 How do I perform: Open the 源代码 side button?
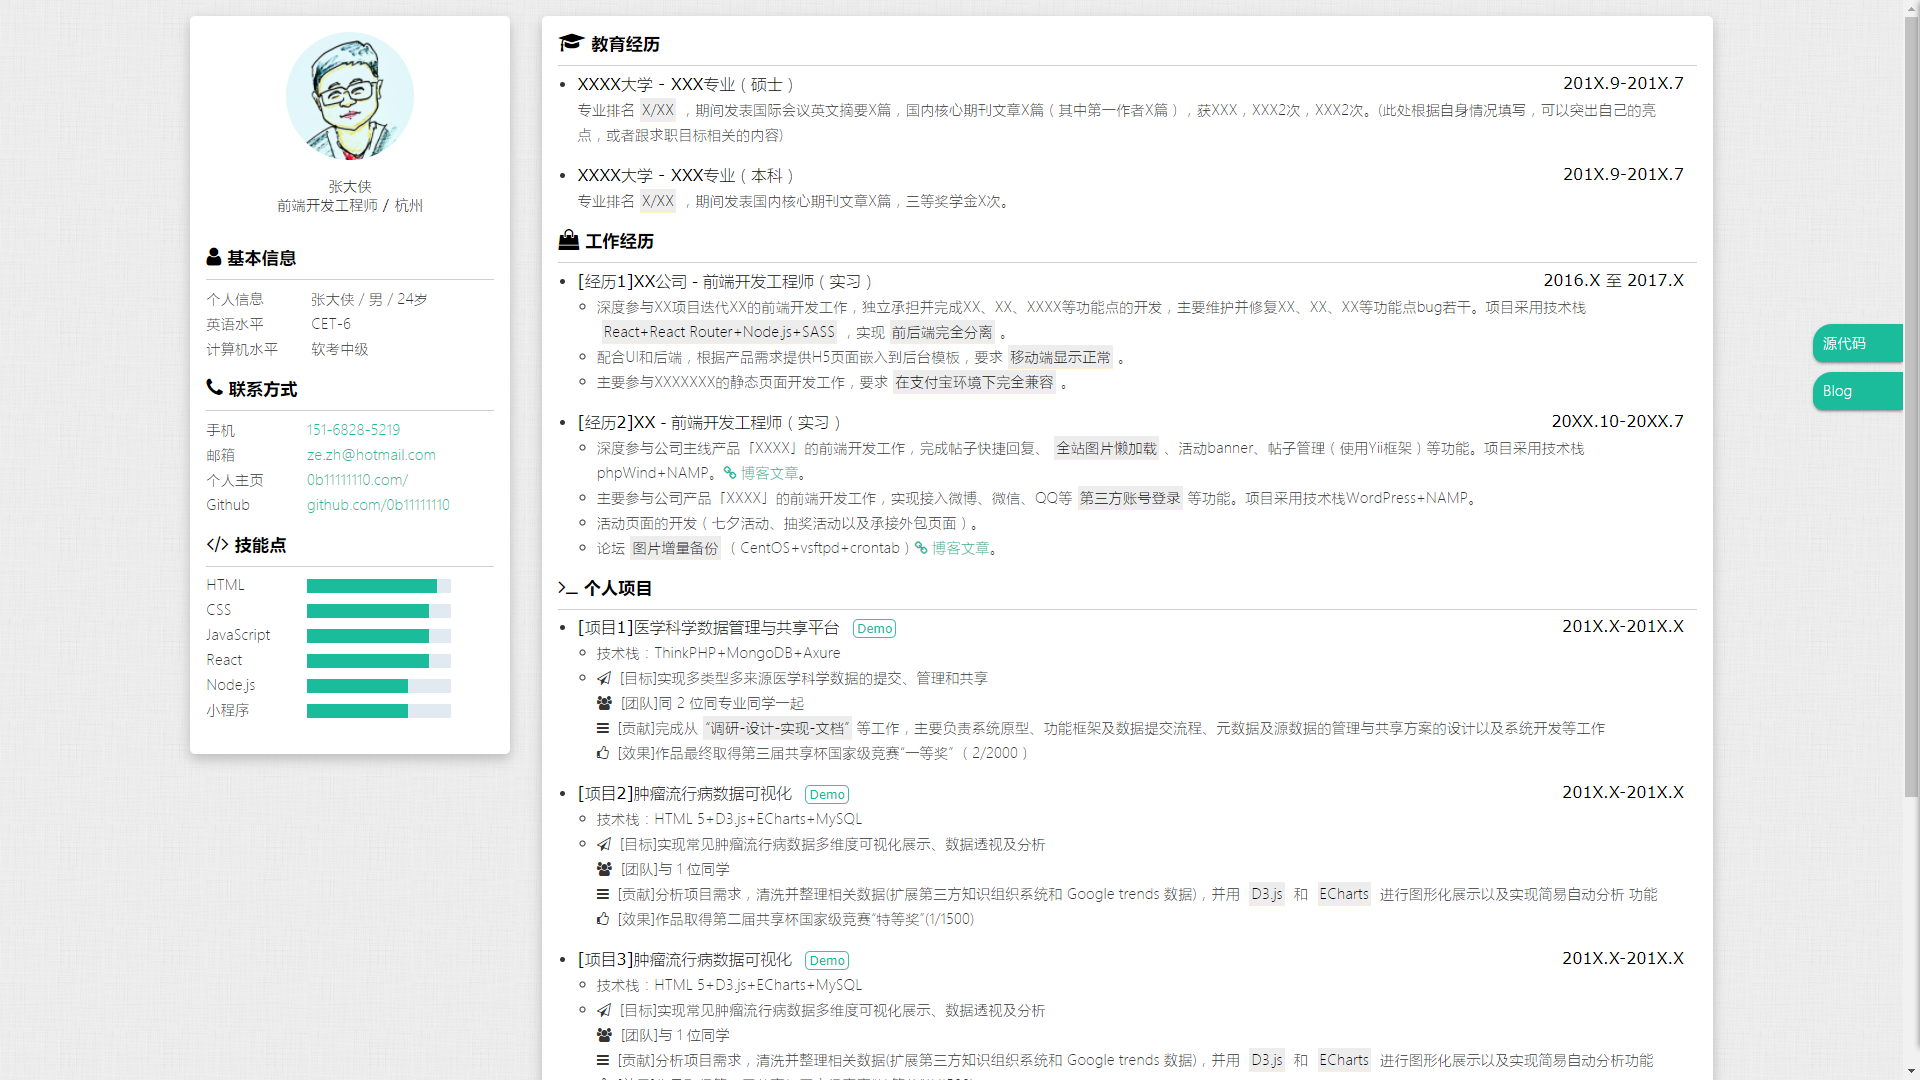click(x=1857, y=343)
